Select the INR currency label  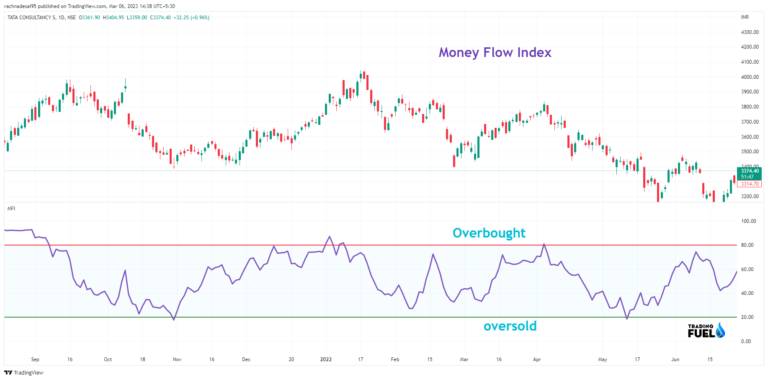point(745,17)
